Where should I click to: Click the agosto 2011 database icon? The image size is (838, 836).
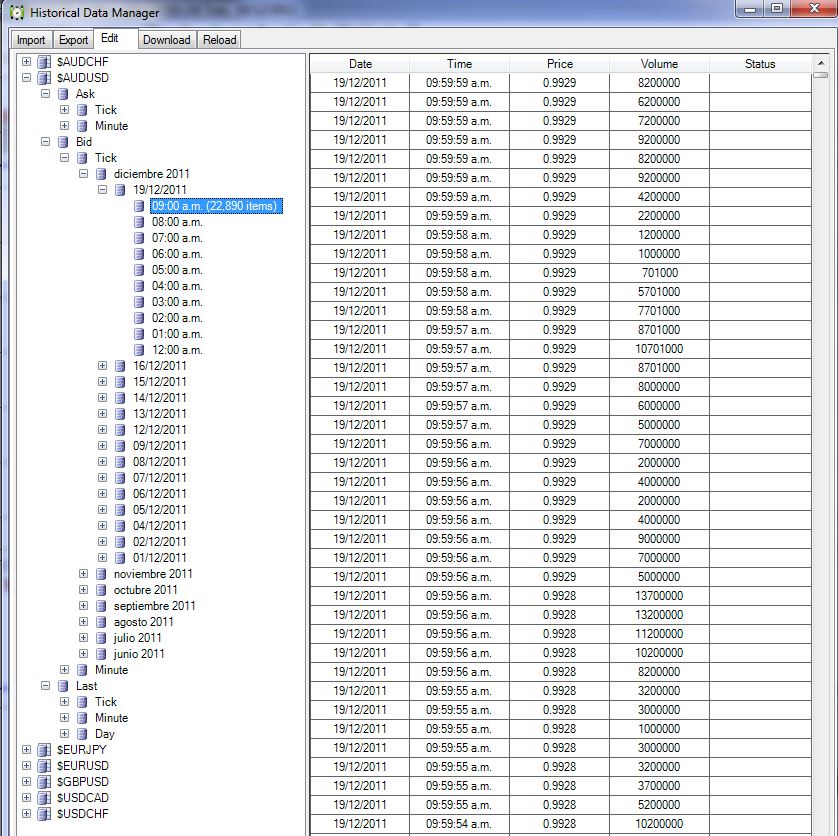click(101, 622)
